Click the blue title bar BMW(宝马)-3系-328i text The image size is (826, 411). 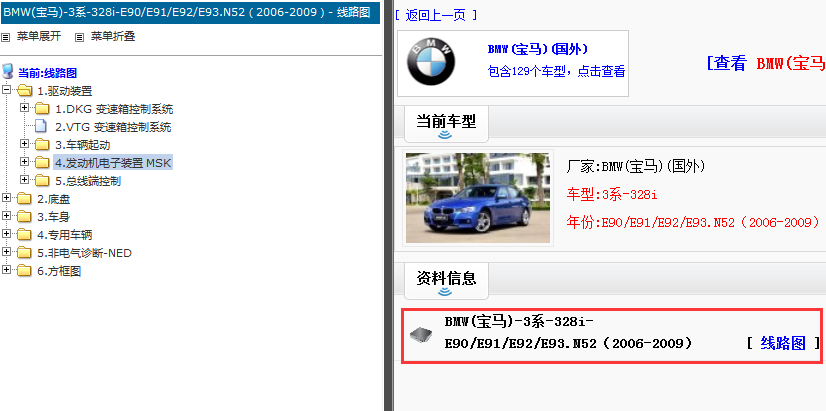point(187,12)
